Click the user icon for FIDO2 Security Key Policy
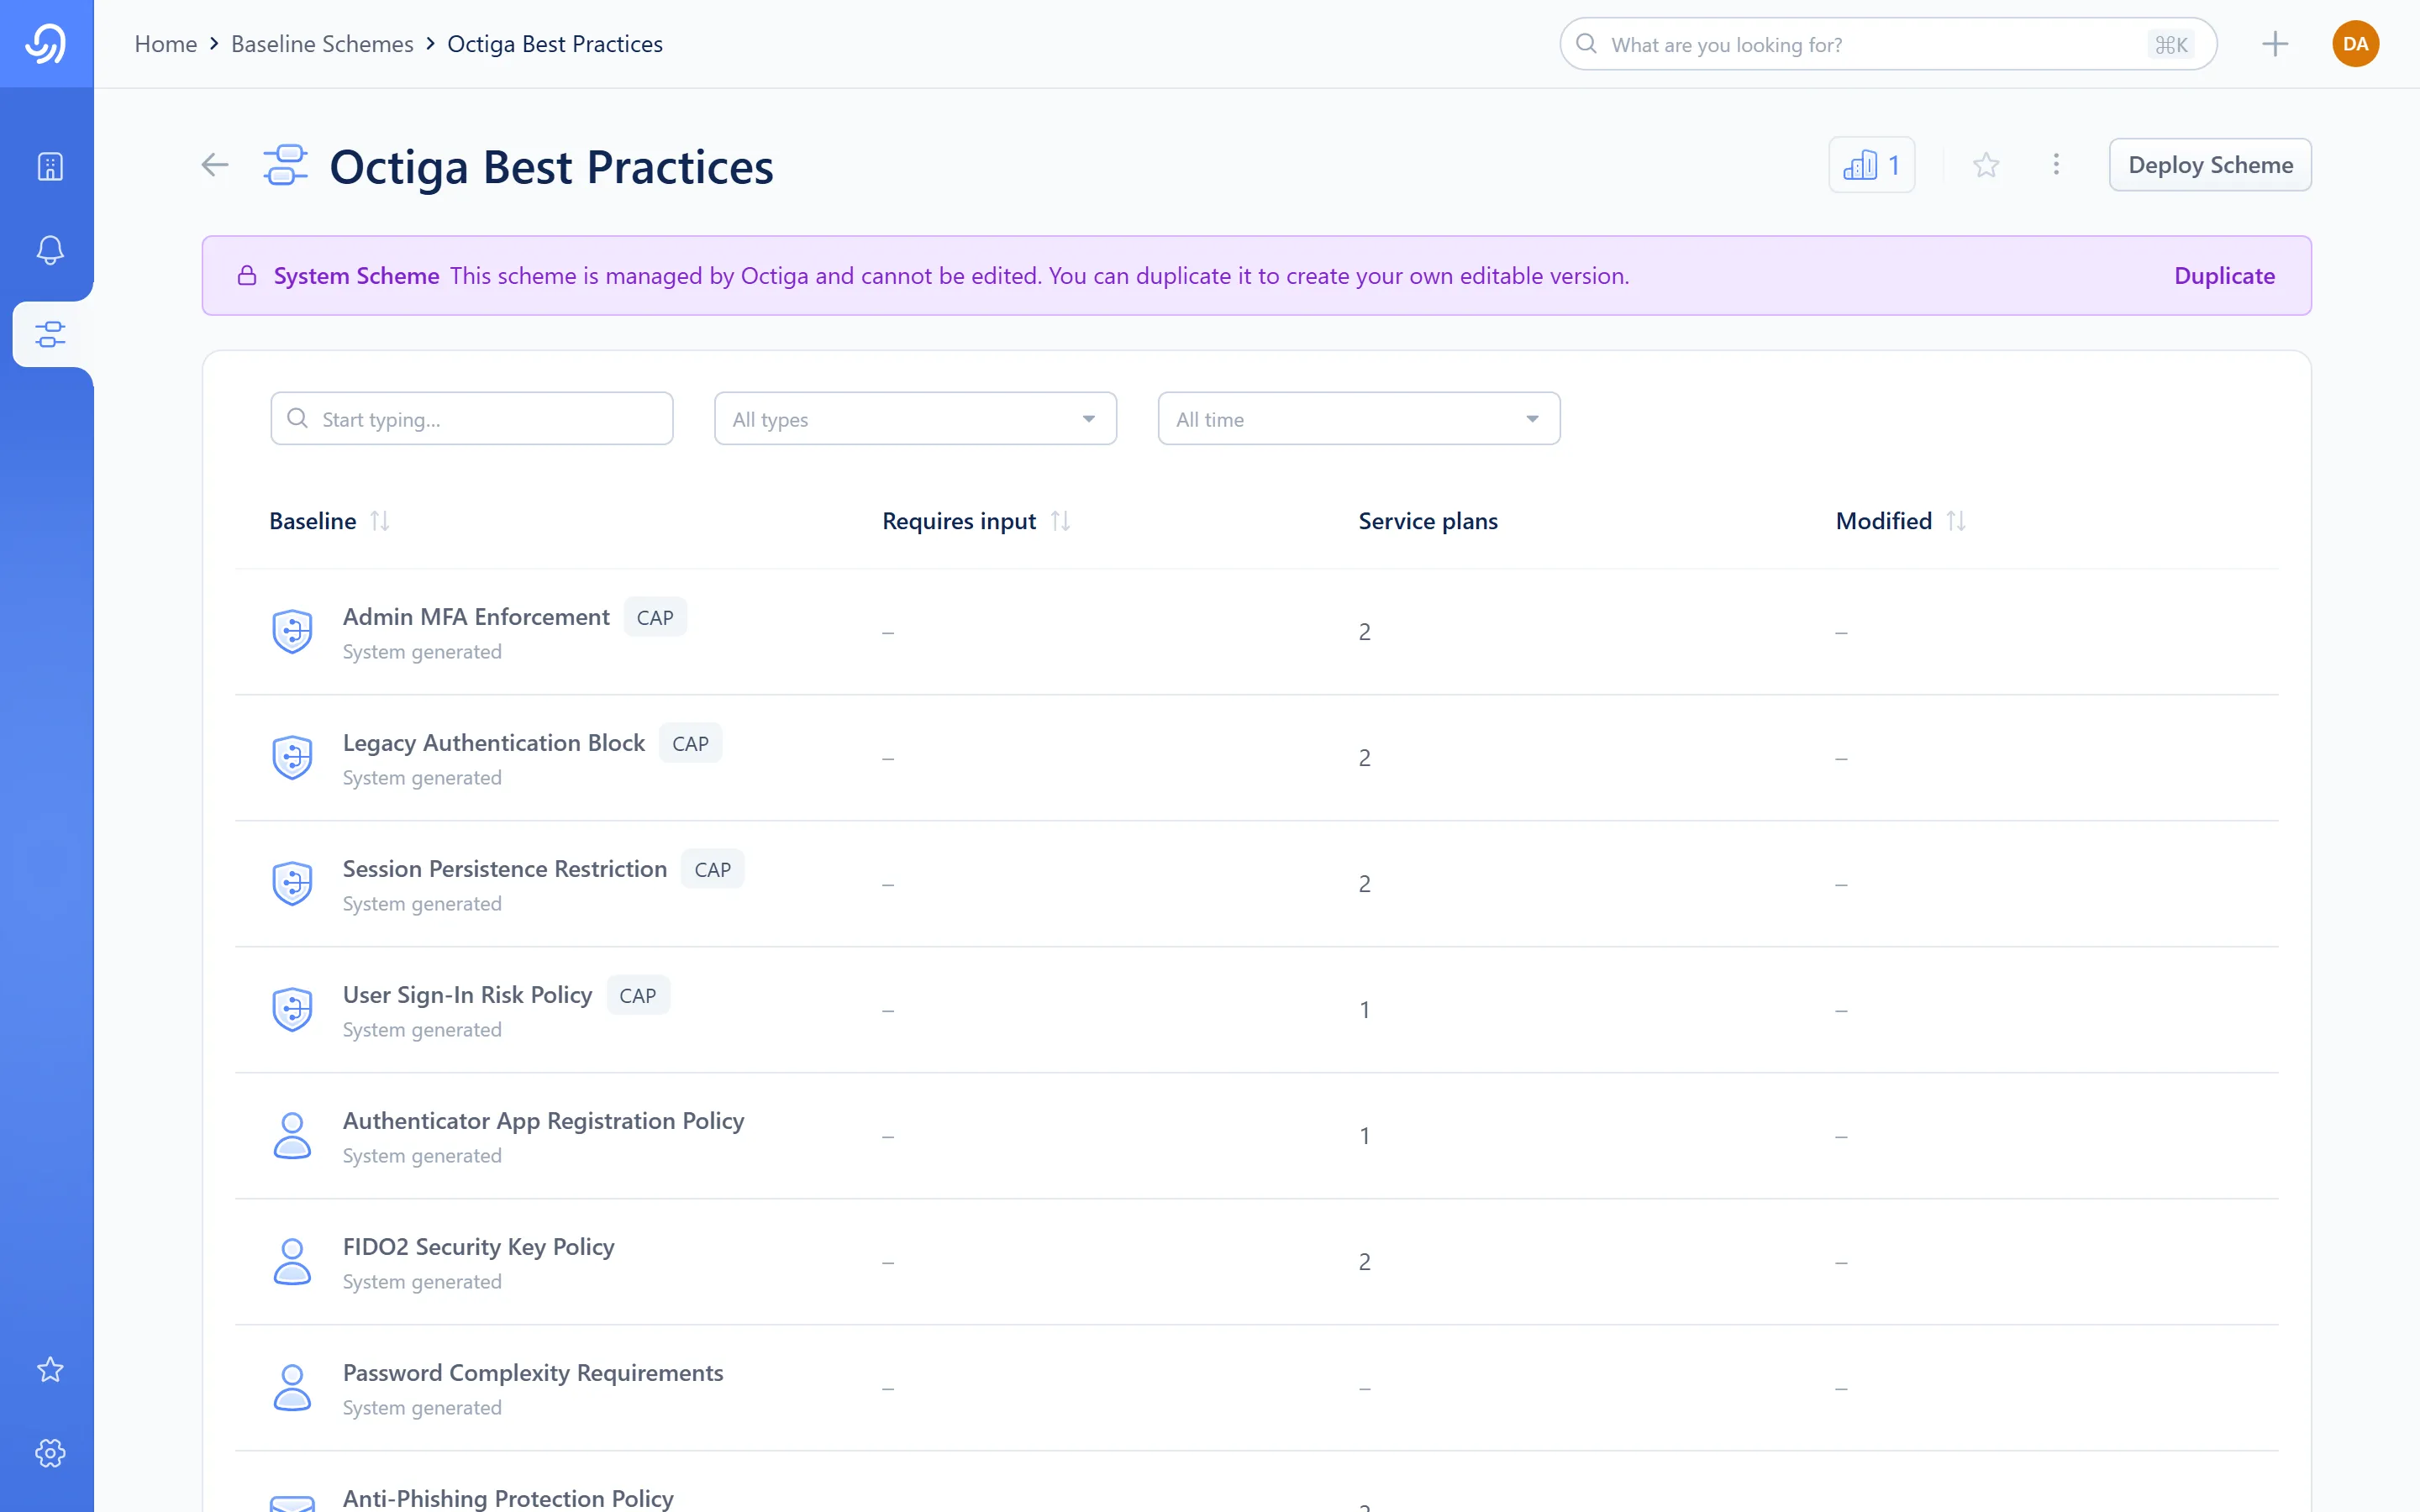 tap(292, 1262)
